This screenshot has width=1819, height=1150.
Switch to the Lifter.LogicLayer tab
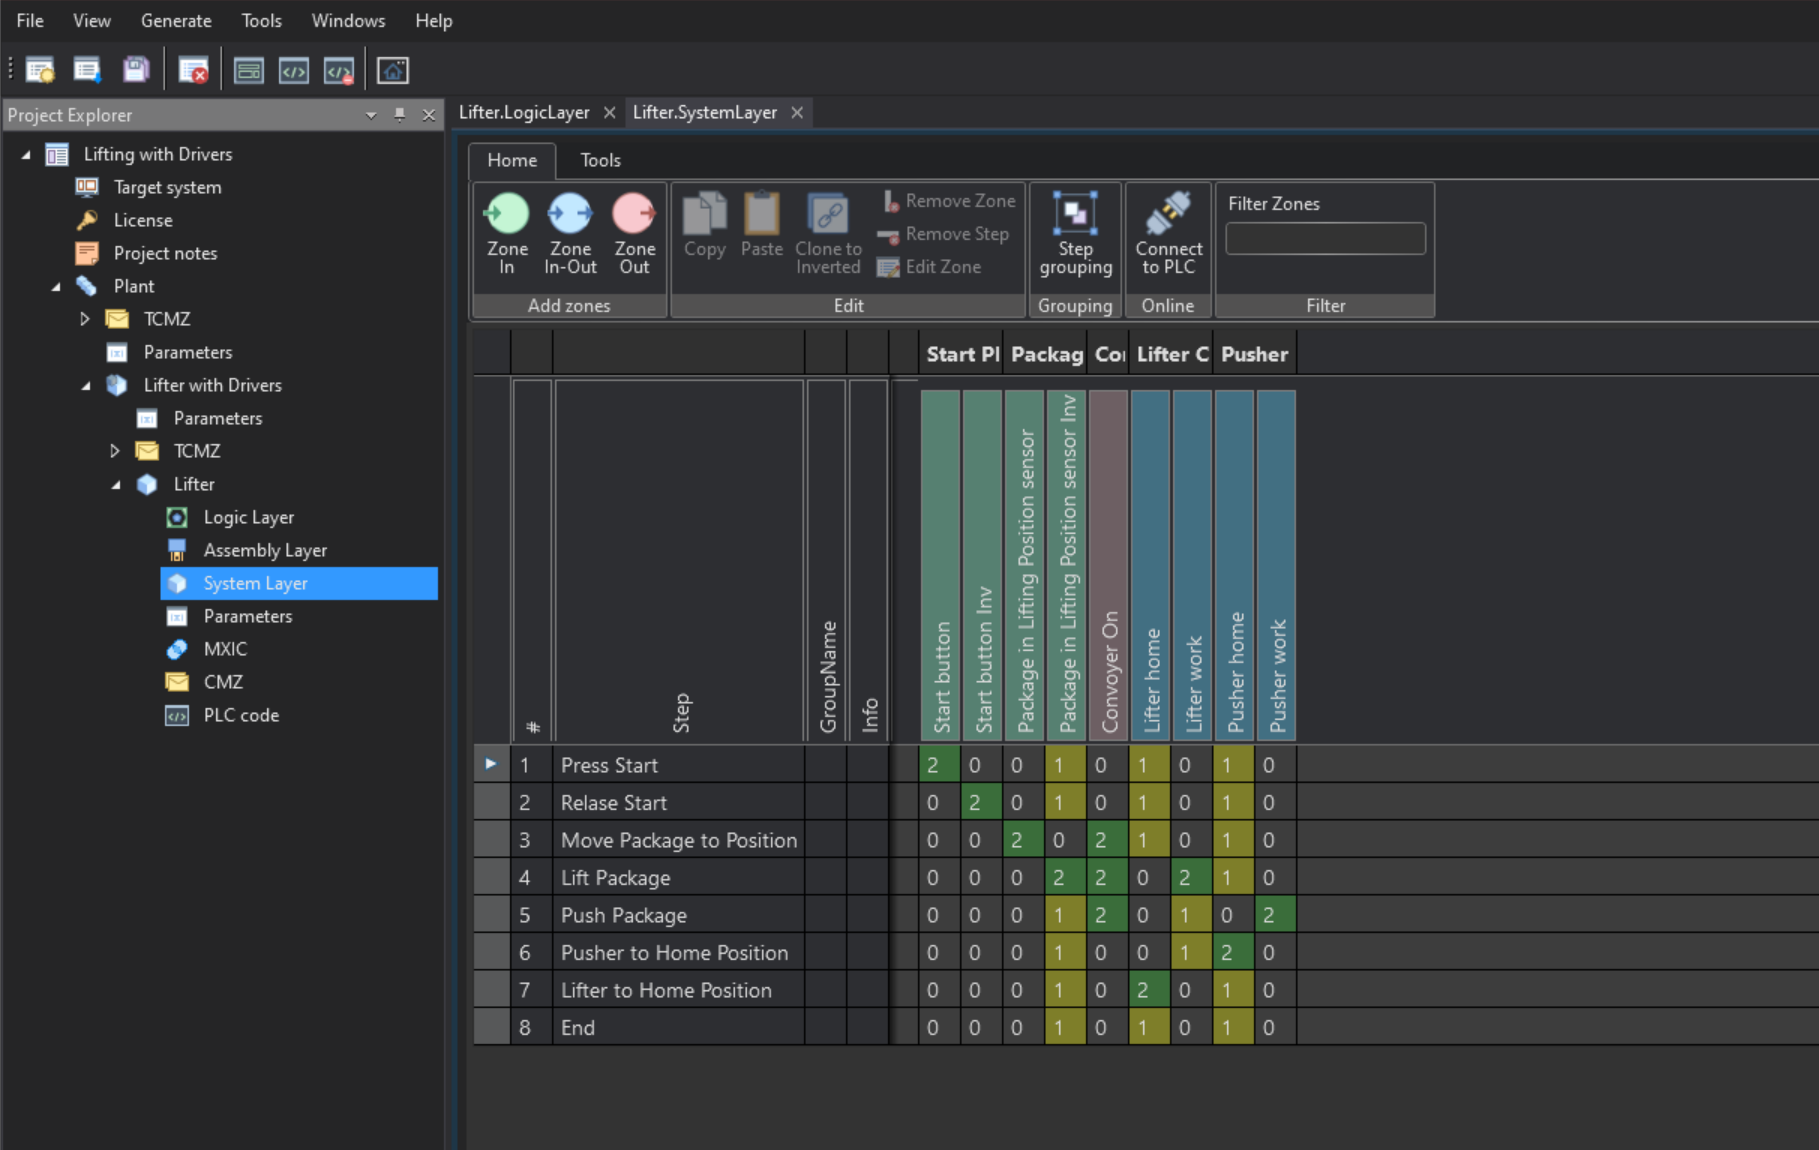point(524,113)
